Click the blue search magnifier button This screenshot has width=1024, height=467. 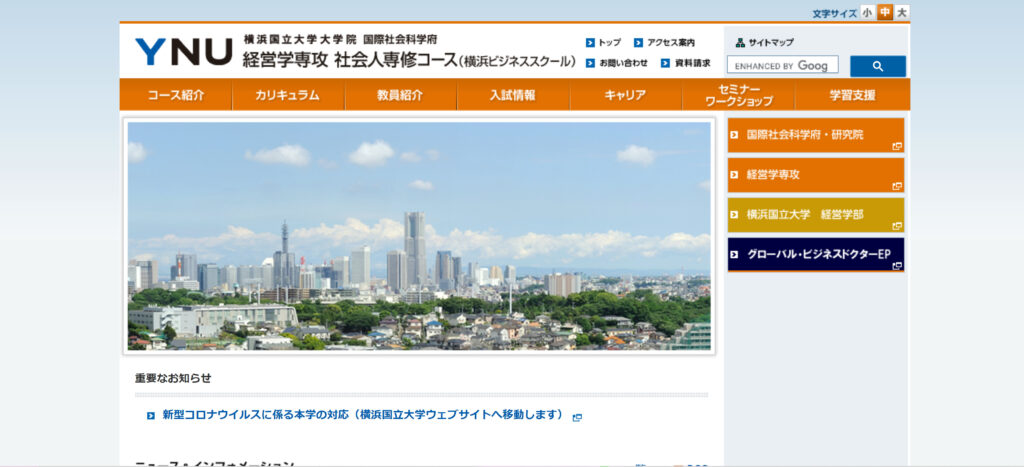877,66
